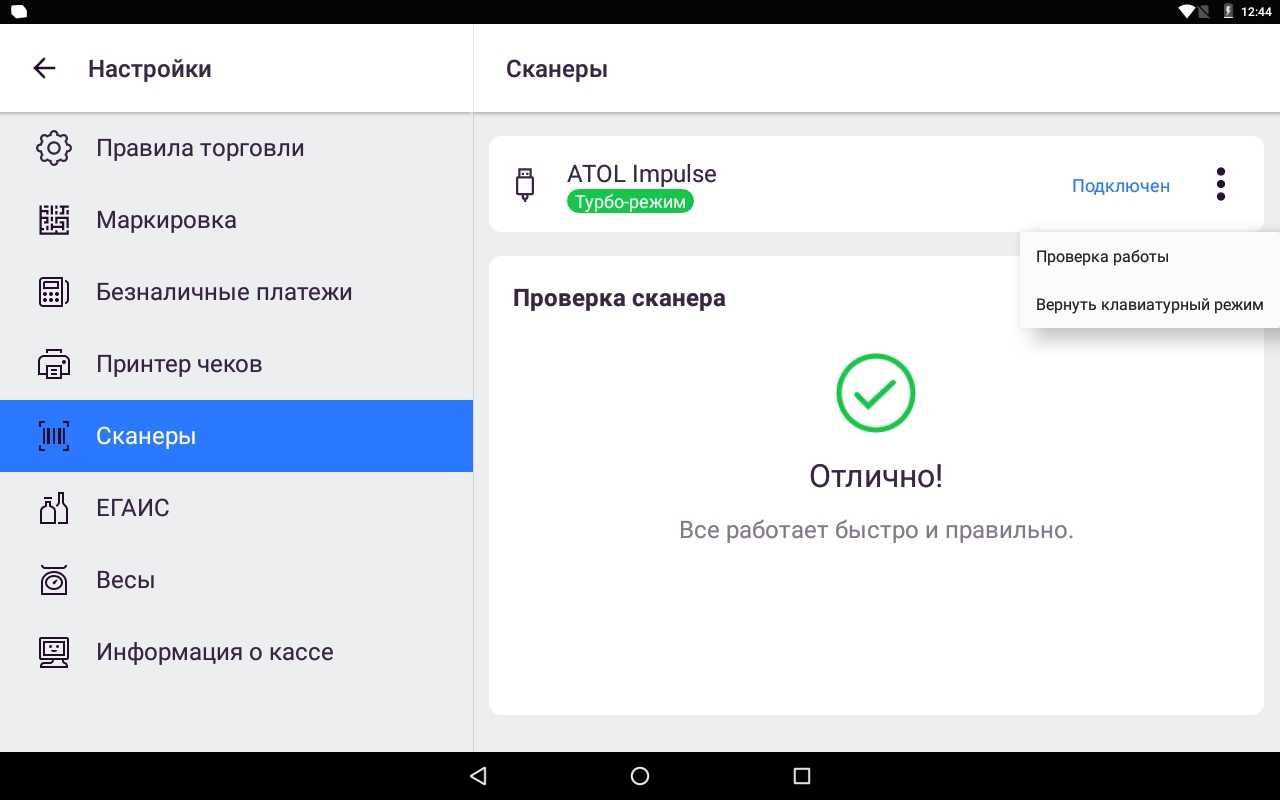
Task: Tap the Android recent apps square button
Action: tap(801, 776)
